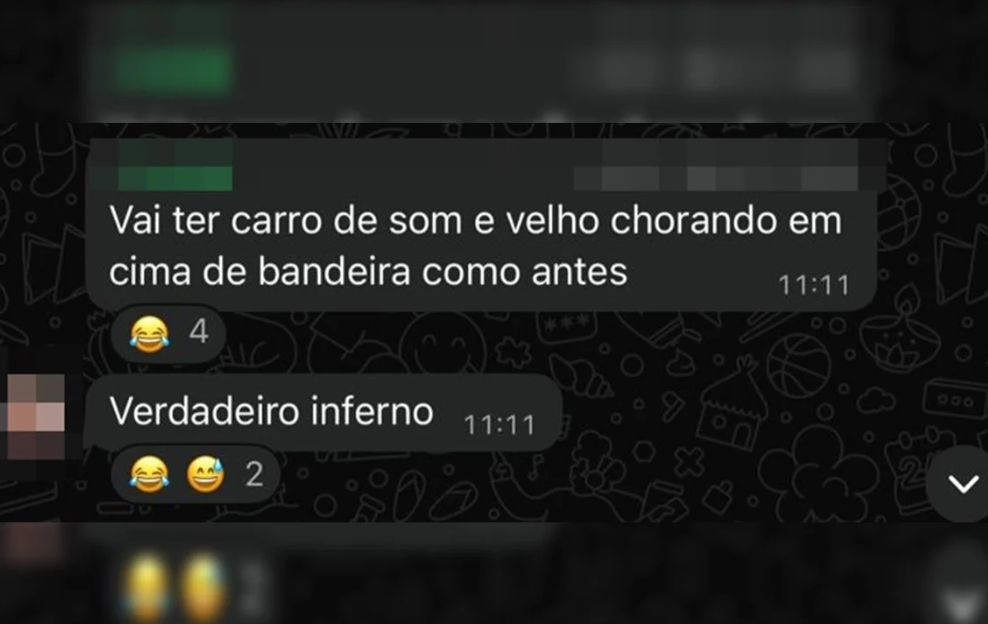Viewport: 988px width, 624px height.
Task: Tap the blurred chevron in the bottom corner
Action: (x=961, y=602)
